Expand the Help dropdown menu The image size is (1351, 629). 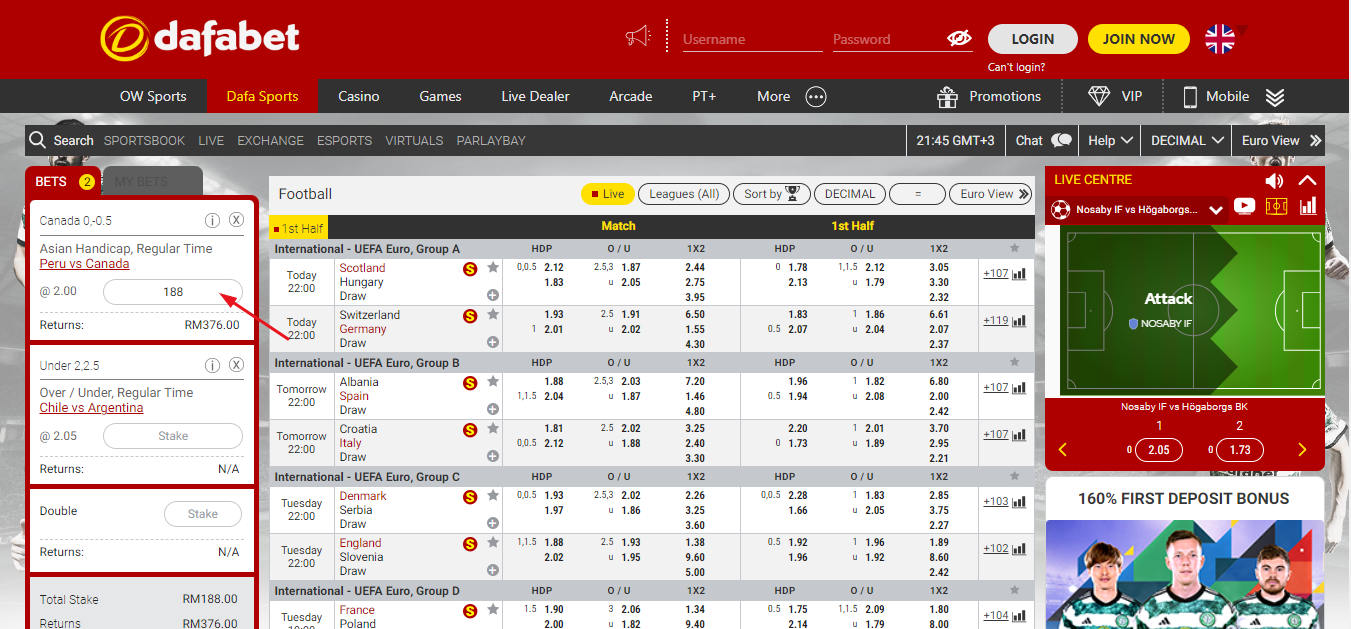click(x=1110, y=141)
